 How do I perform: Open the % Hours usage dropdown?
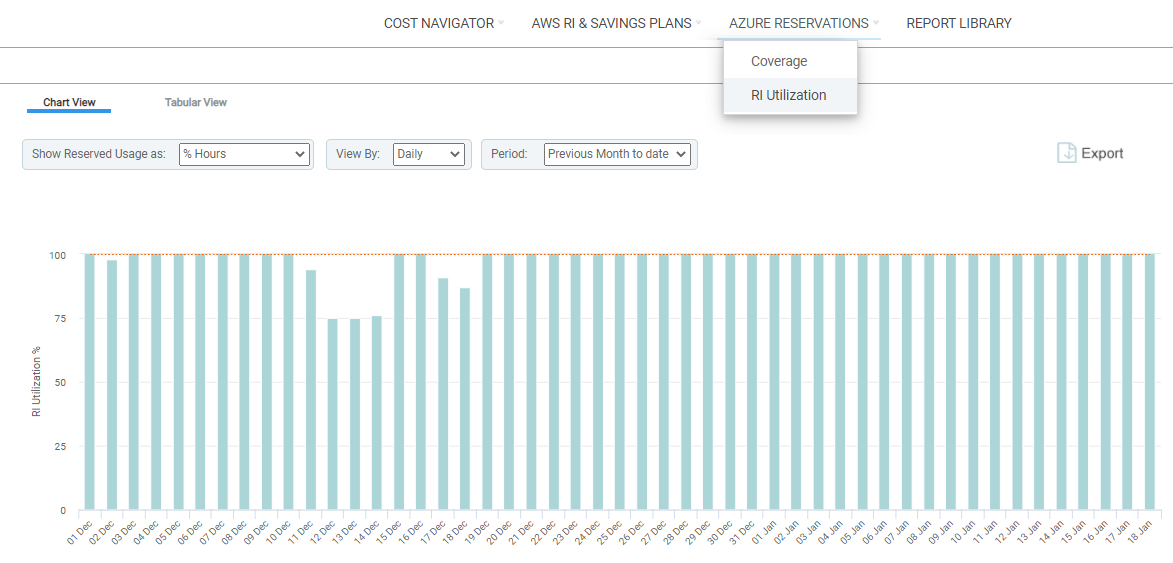coord(244,154)
